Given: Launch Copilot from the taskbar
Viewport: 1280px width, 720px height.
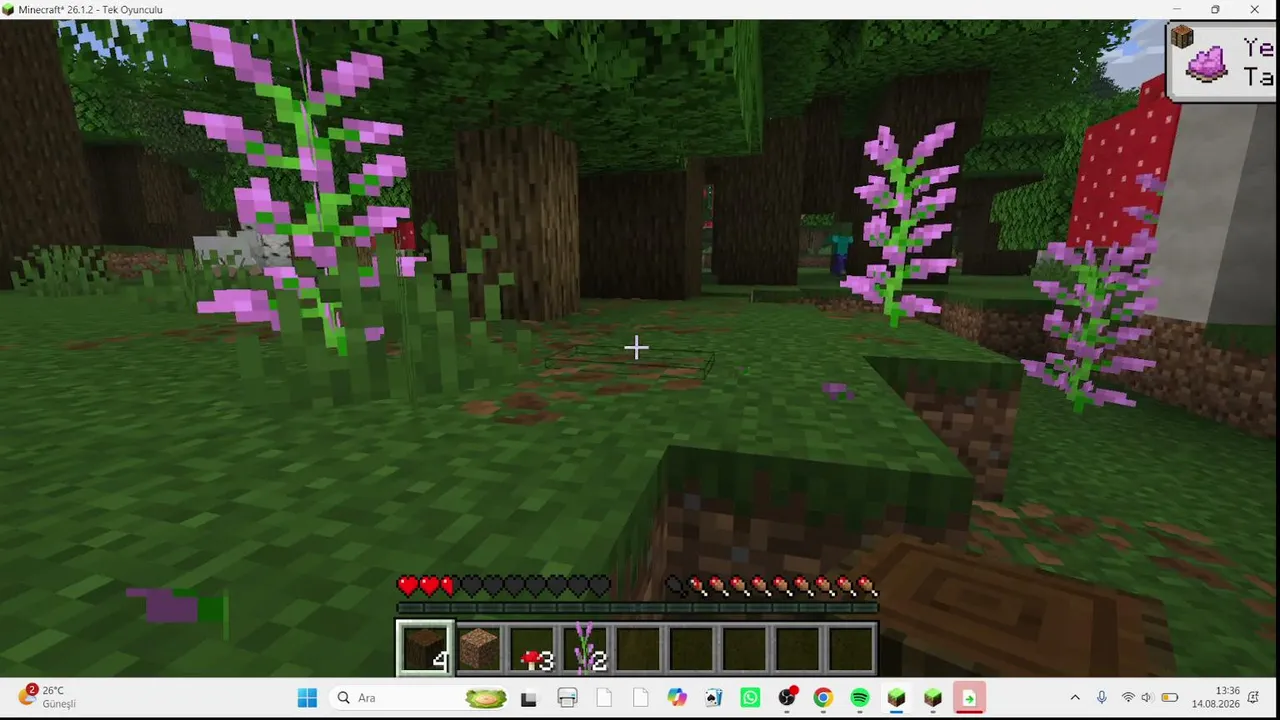Looking at the screenshot, I should tap(677, 698).
